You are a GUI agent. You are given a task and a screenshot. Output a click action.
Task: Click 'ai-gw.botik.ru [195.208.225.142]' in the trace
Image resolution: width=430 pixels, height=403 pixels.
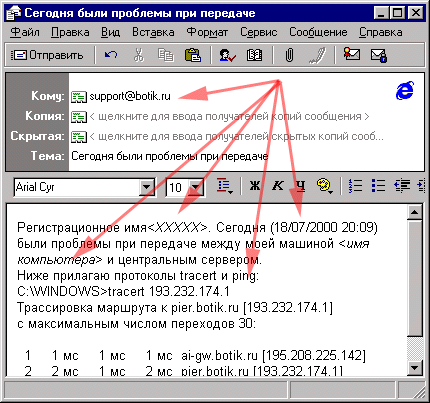273,356
